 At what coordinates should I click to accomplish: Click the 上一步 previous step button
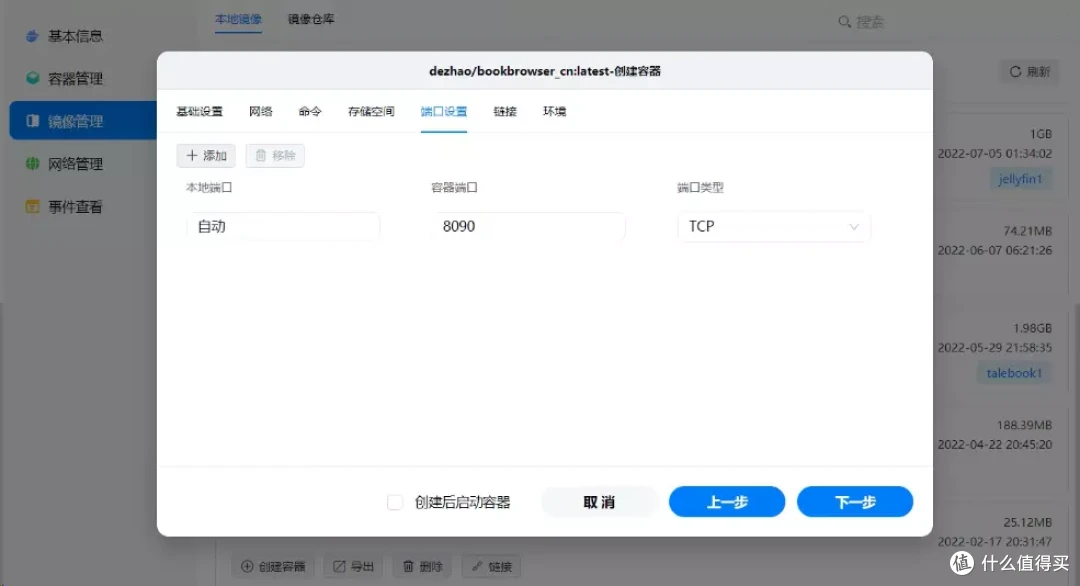tap(727, 502)
